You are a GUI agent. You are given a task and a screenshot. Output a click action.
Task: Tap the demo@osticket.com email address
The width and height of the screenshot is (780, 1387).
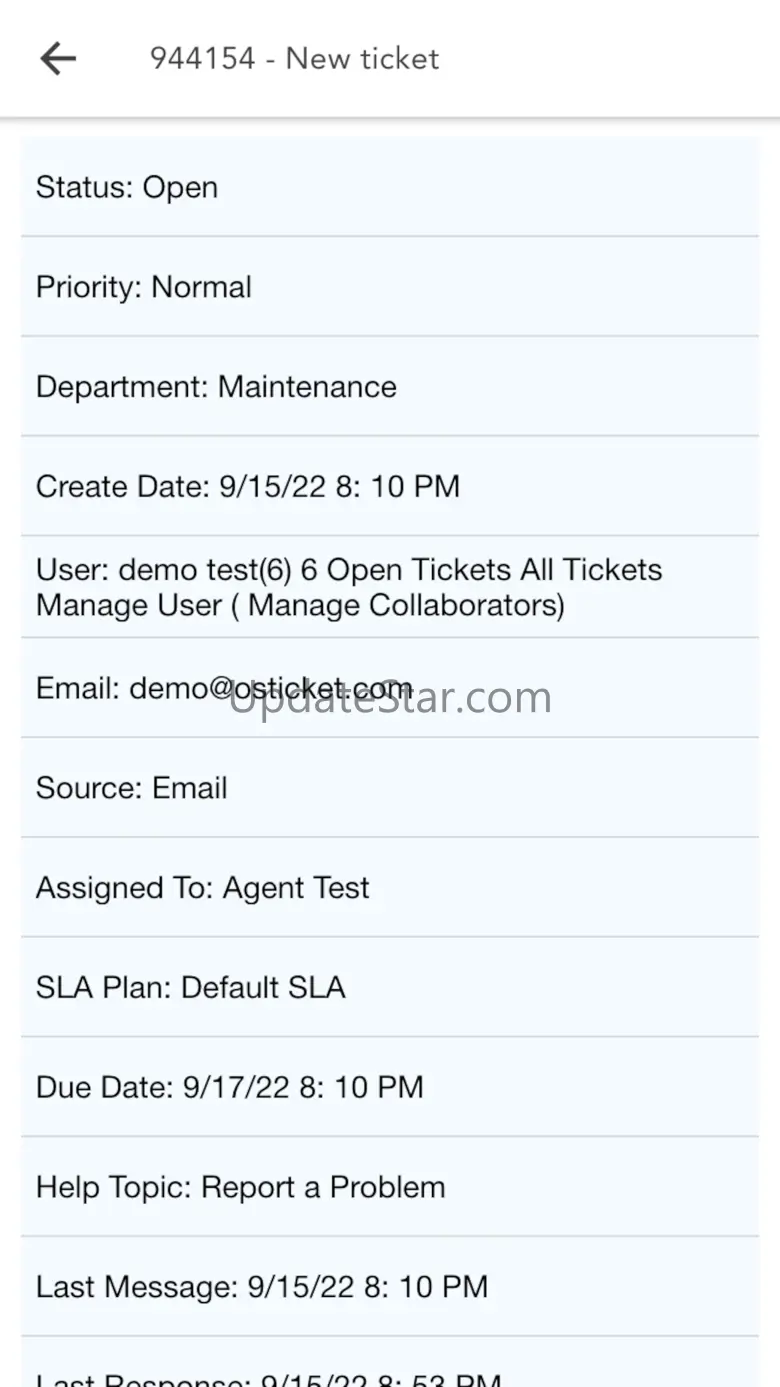(x=270, y=689)
